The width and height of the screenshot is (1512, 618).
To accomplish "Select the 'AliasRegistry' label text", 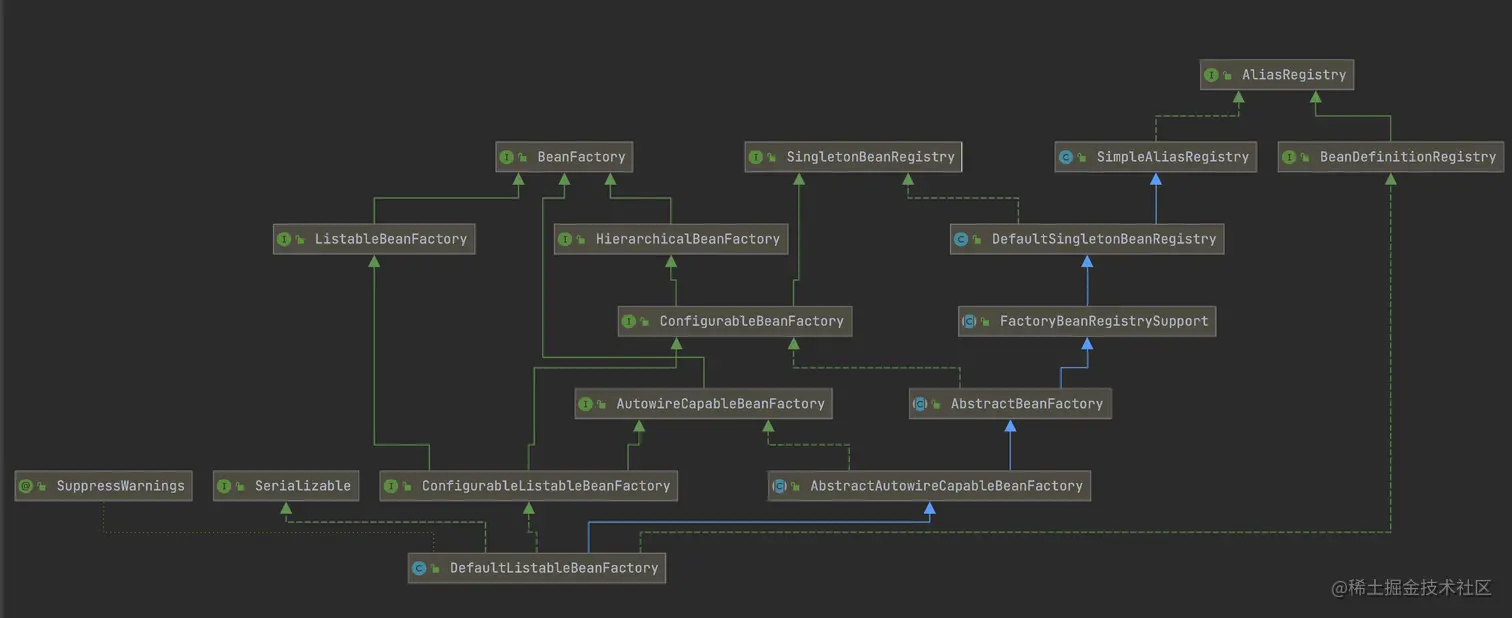I will coord(1294,75).
